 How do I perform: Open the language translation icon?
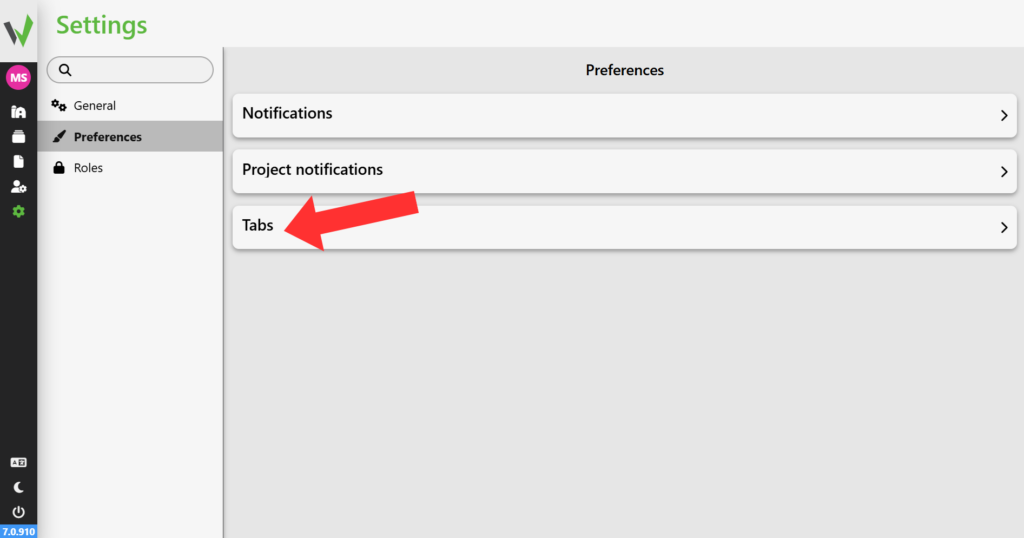pyautogui.click(x=18, y=462)
